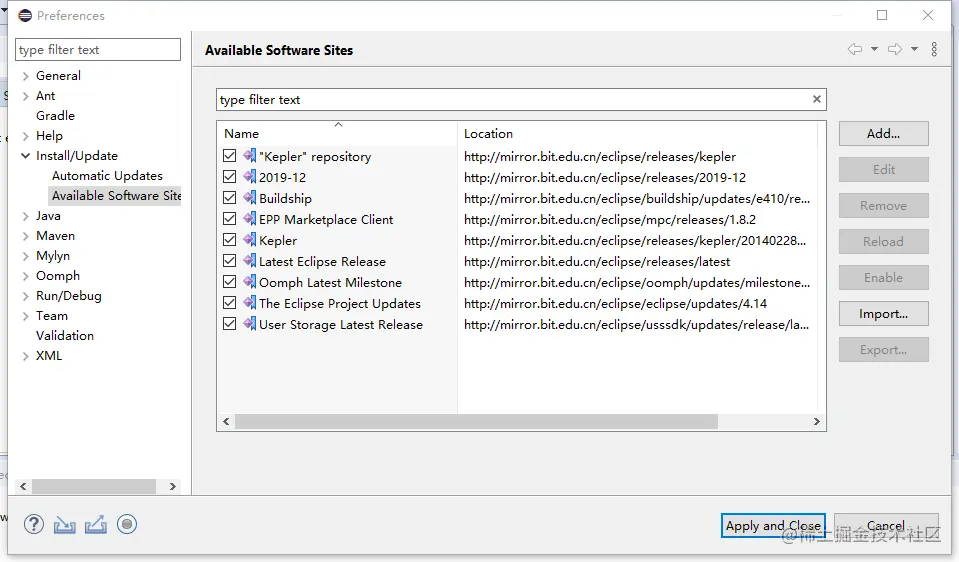The width and height of the screenshot is (959, 562).
Task: Expand the General tree node
Action: pyautogui.click(x=26, y=76)
